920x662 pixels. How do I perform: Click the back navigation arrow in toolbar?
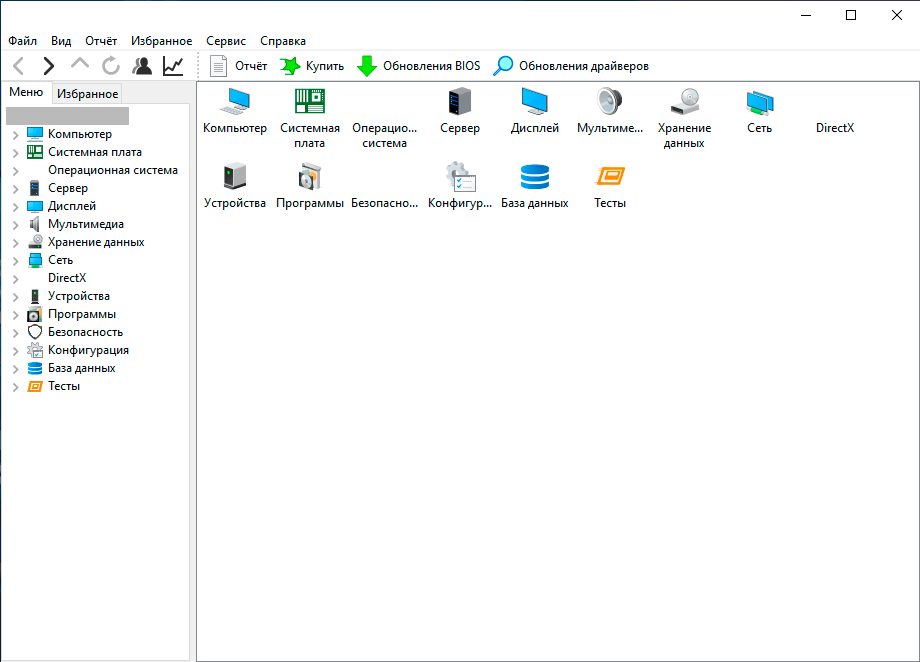pos(19,66)
